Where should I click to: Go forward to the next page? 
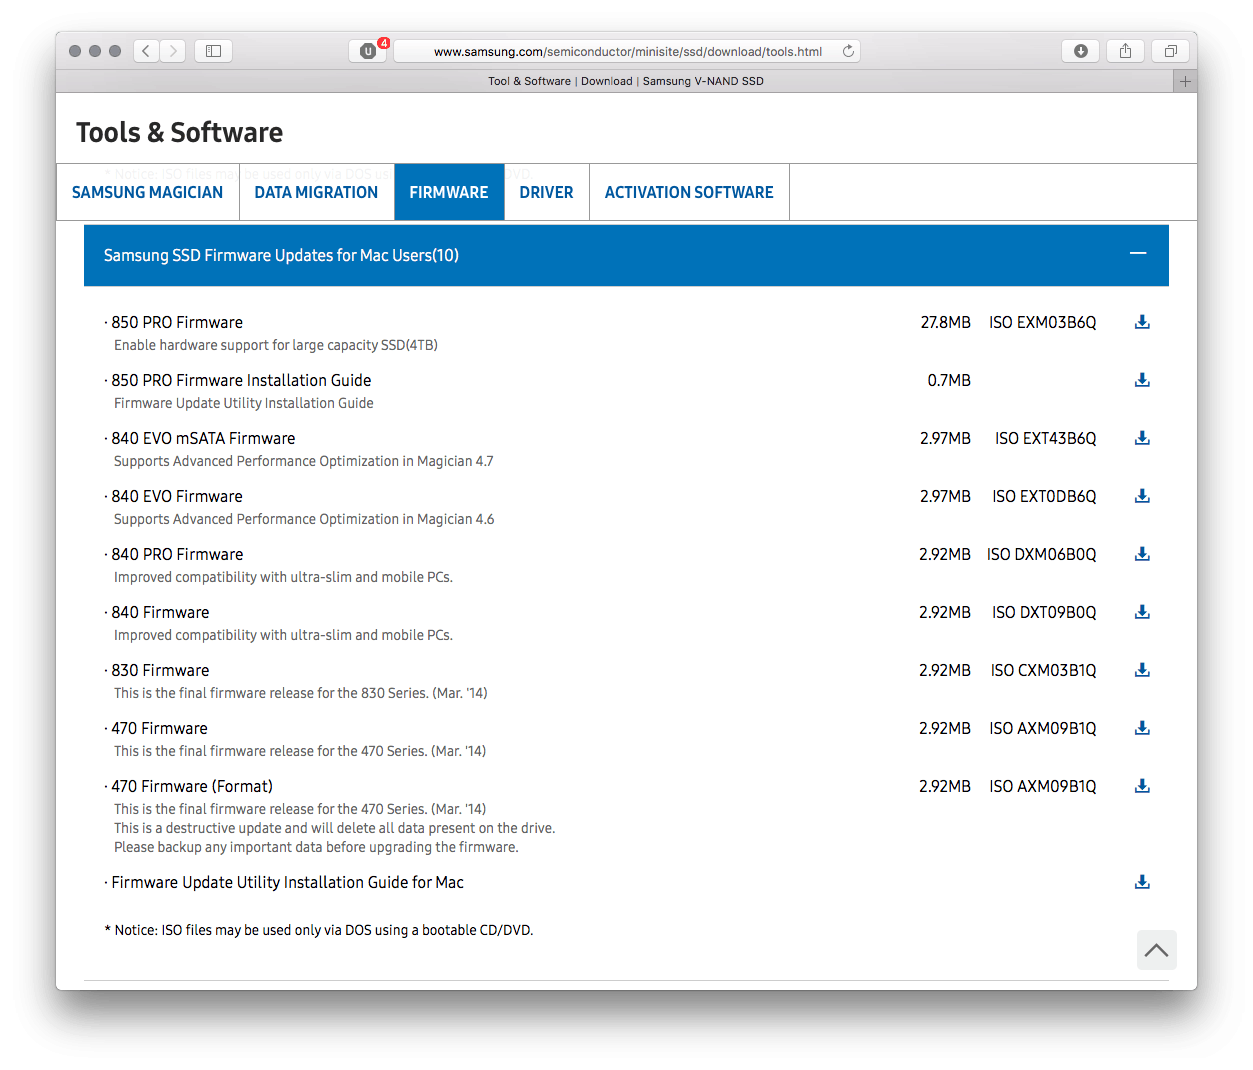point(173,51)
